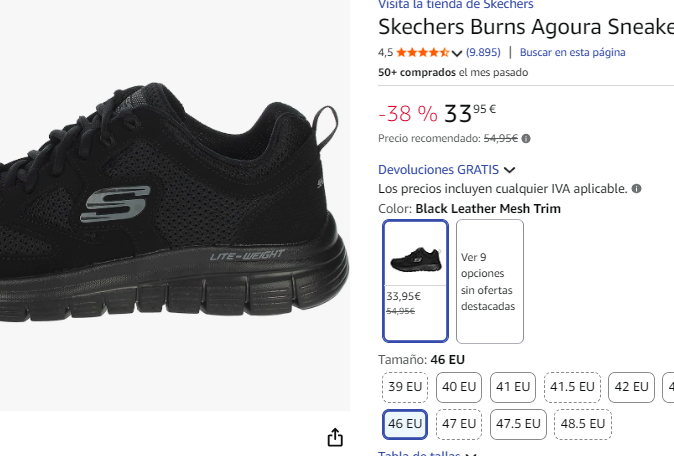Viewport: 674px width, 456px height.
Task: Open the Skechers store link
Action: coord(455,5)
